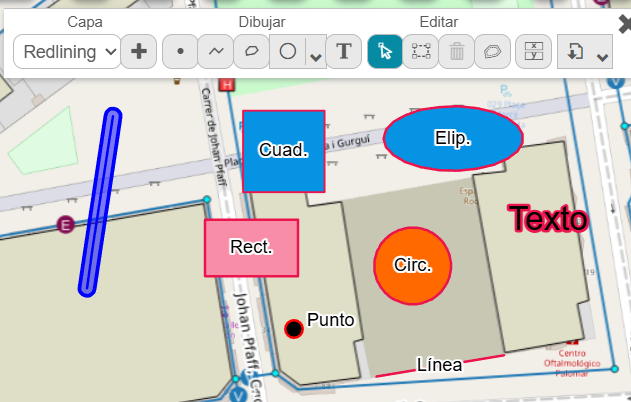Toggle the pick/select feature tool
Viewport: 631px width, 402px height.
coord(384,52)
